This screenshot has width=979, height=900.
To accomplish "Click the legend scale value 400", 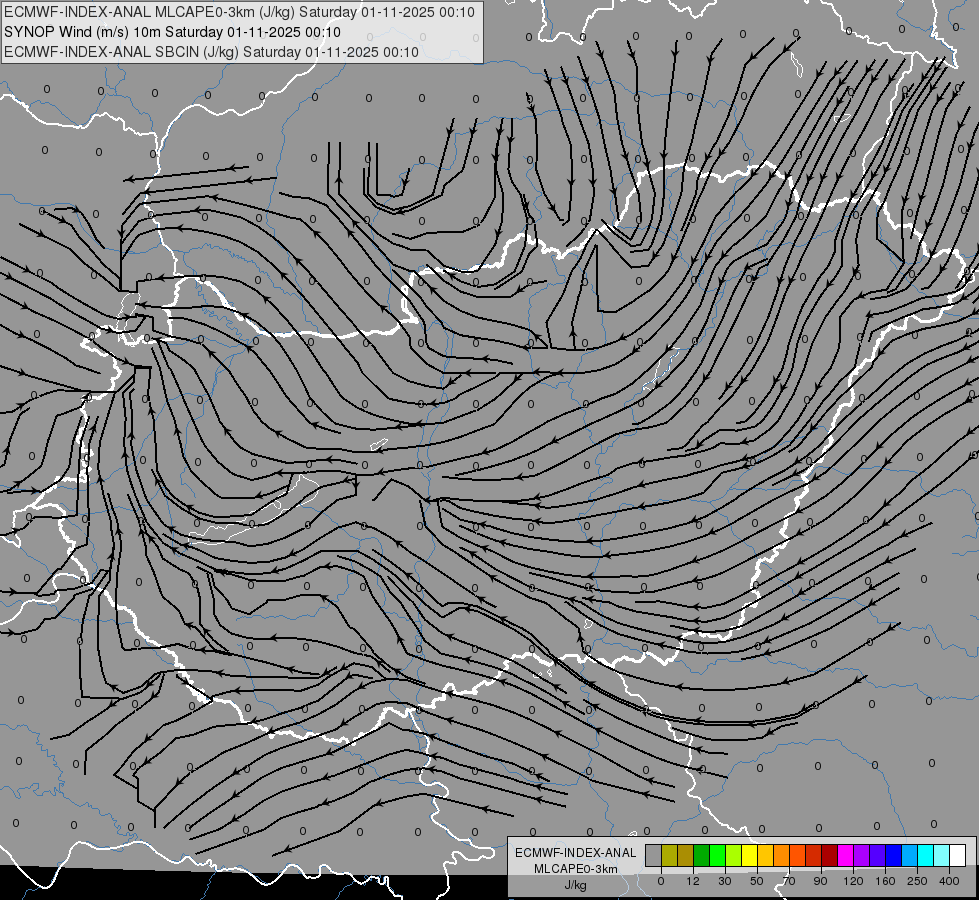I will (949, 881).
